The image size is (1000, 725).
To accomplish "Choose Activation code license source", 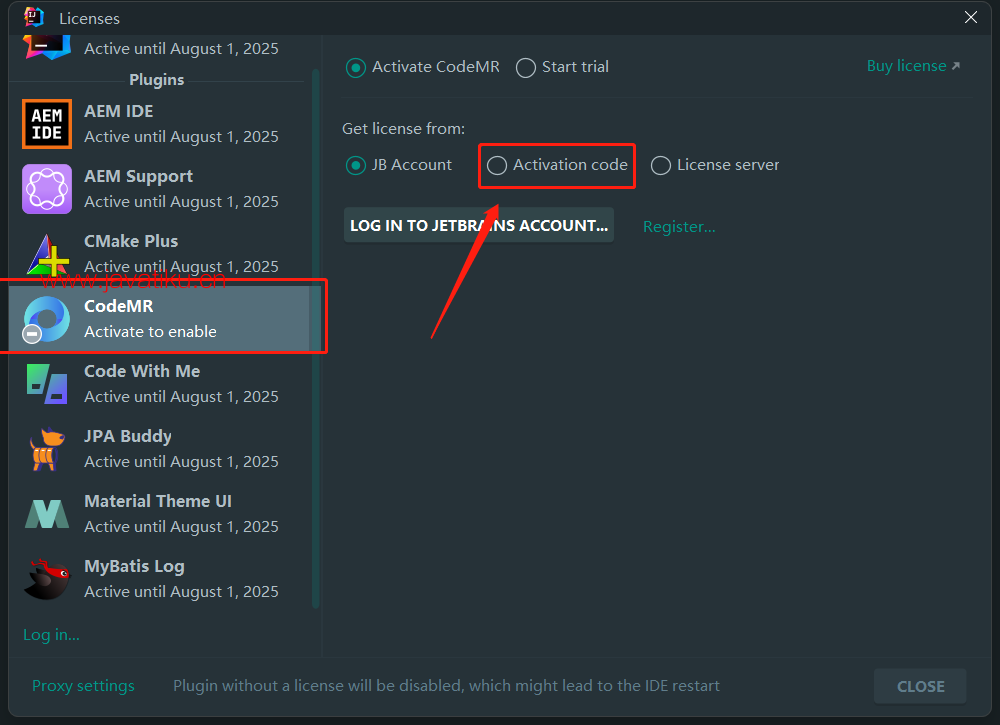I will pyautogui.click(x=497, y=165).
